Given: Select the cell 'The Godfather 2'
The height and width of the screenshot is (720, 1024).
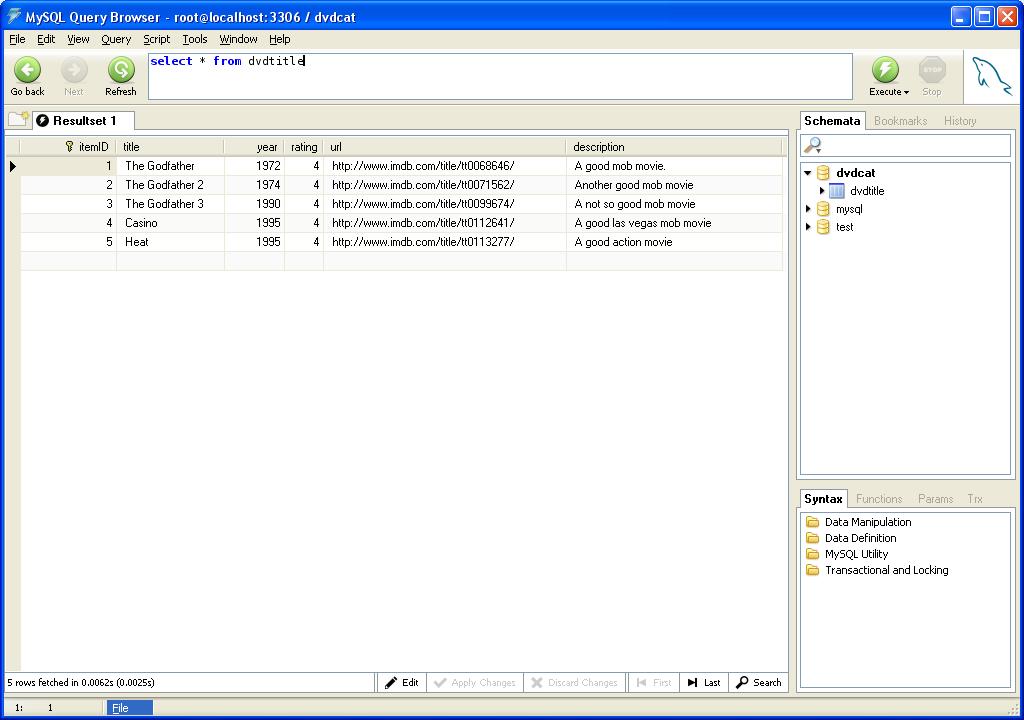Looking at the screenshot, I should [170, 185].
